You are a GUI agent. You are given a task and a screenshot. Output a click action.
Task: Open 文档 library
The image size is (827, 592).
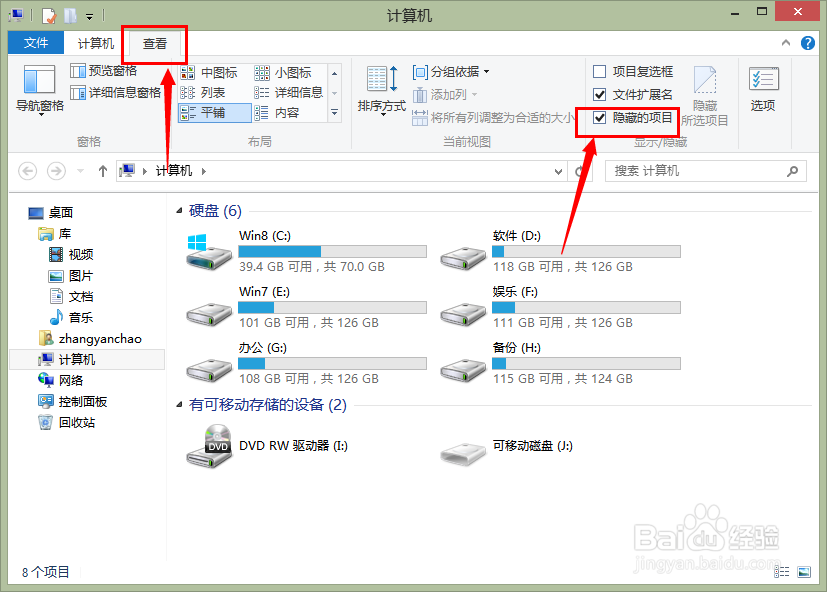71,297
